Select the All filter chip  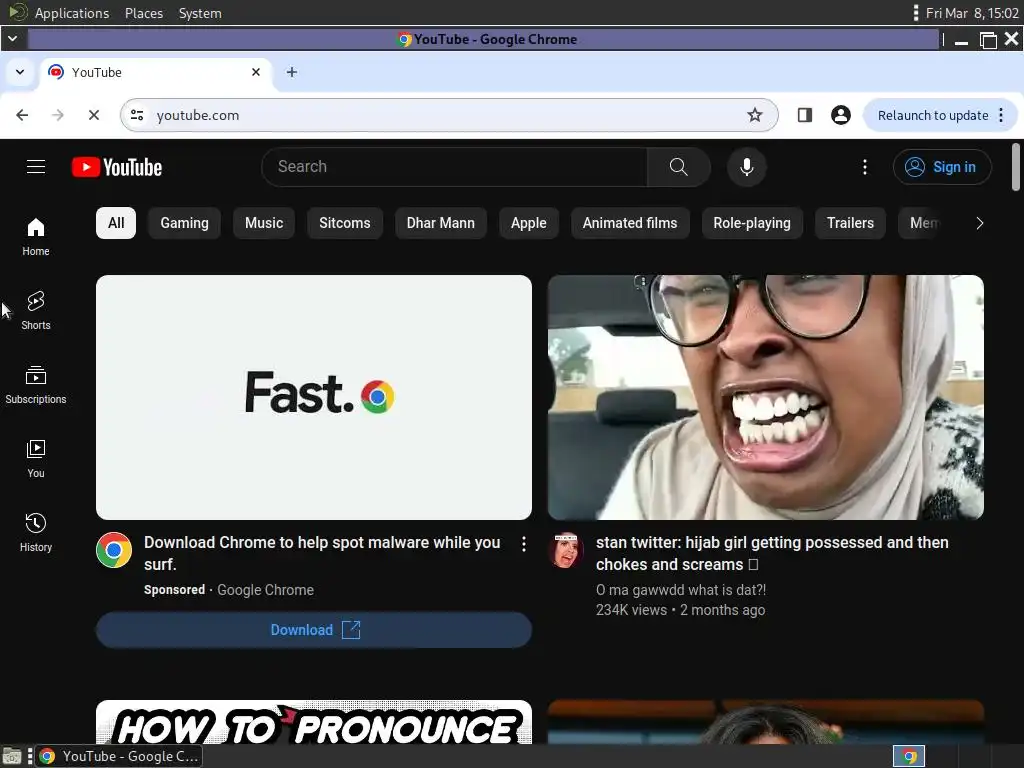(116, 223)
